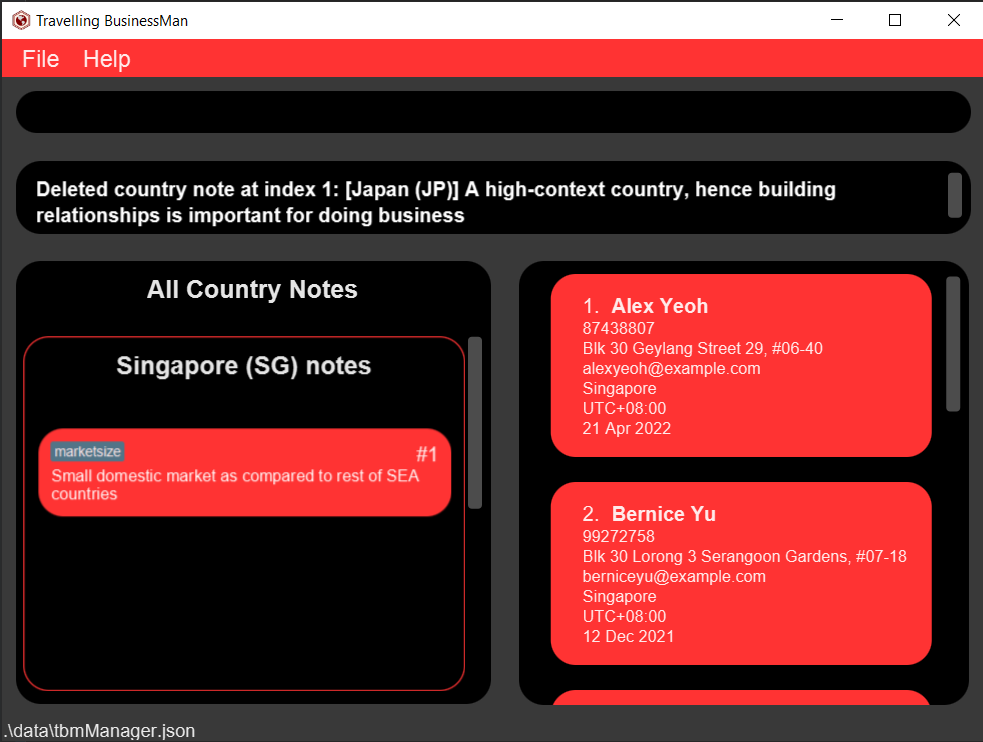The width and height of the screenshot is (983, 742).
Task: Click the #1 note index label
Action: point(427,455)
